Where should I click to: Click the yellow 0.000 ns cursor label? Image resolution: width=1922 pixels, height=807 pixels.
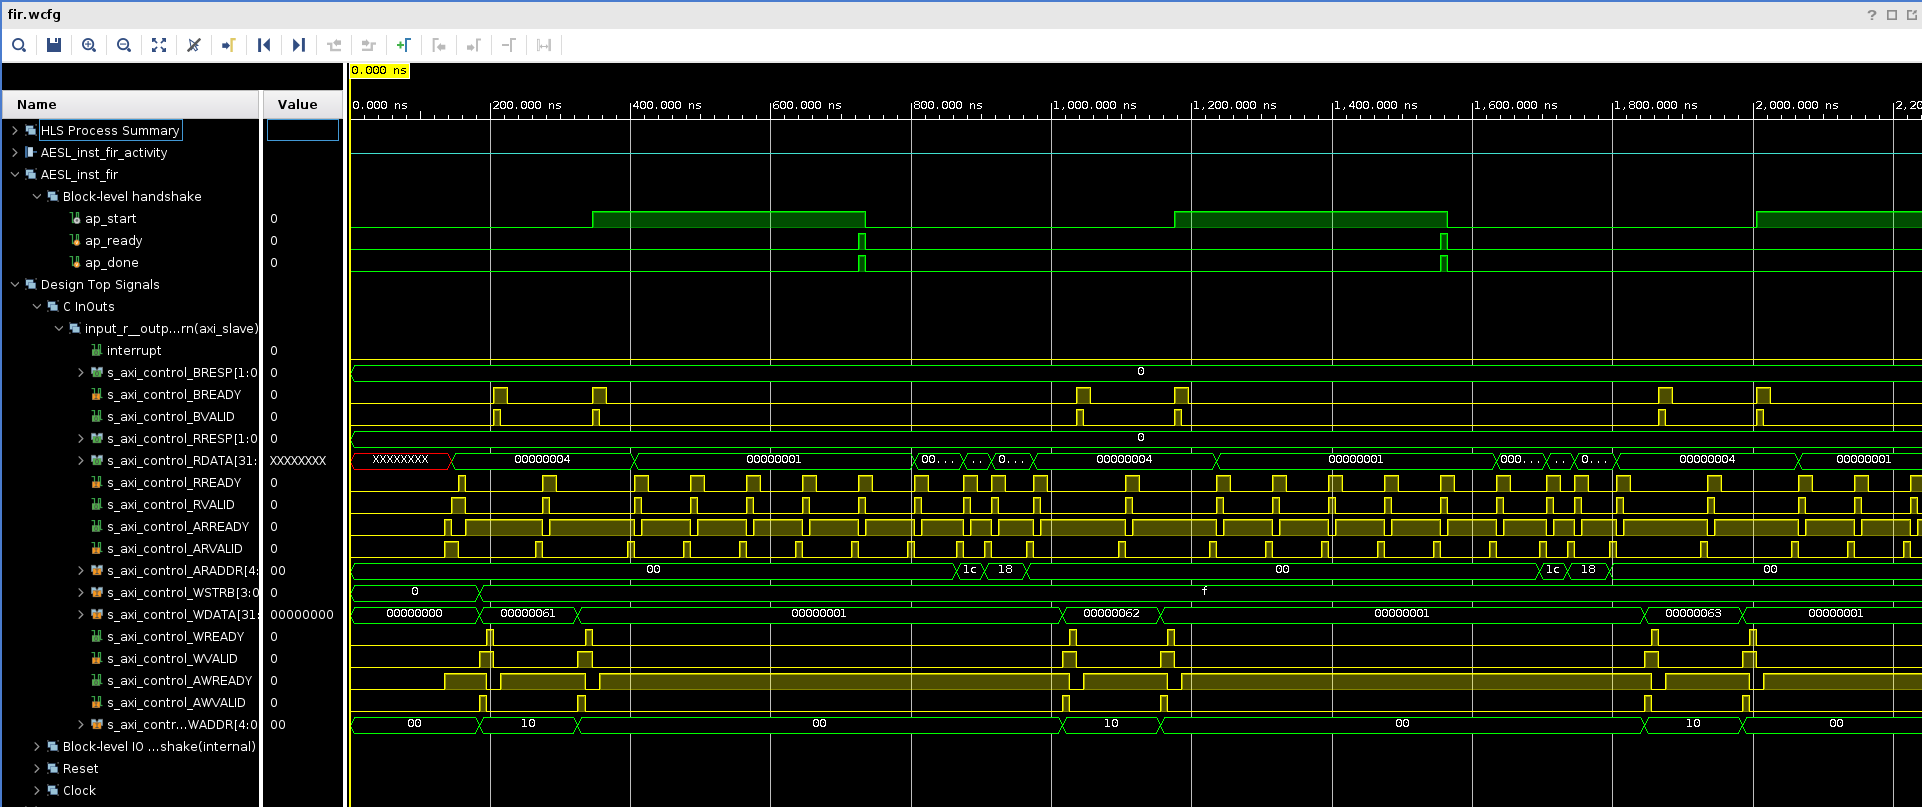pyautogui.click(x=379, y=70)
